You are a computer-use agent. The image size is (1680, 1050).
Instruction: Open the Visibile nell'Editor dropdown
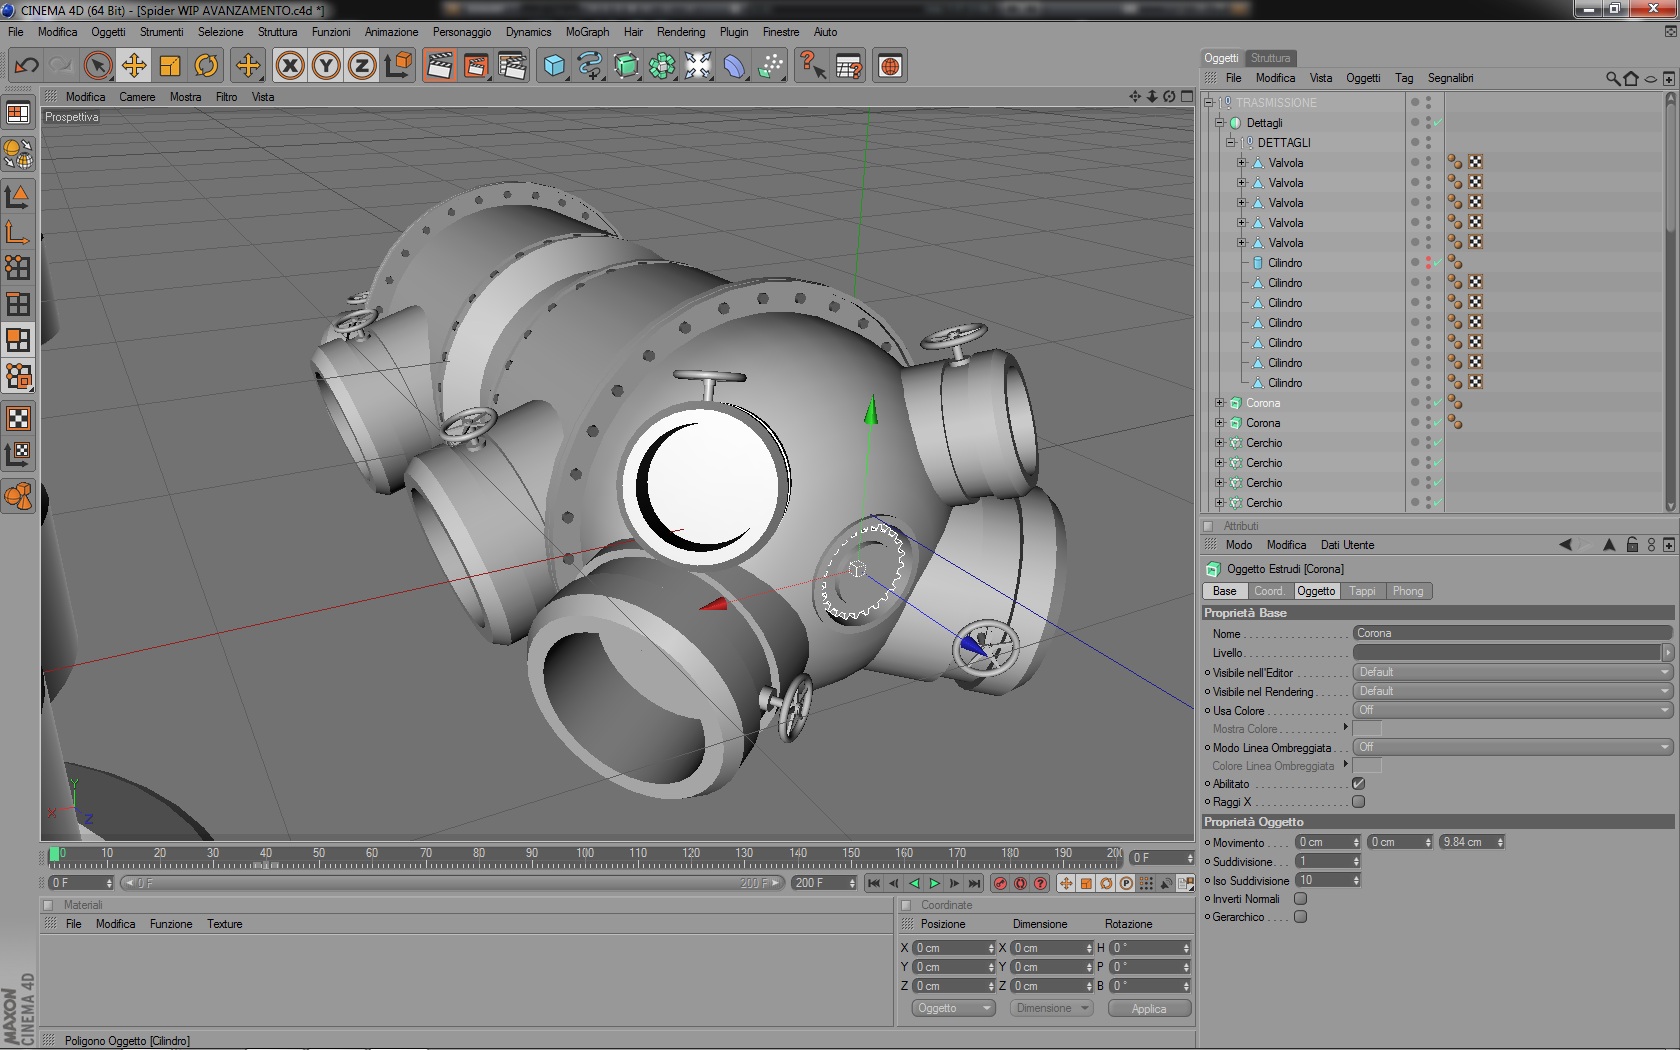click(x=1512, y=672)
